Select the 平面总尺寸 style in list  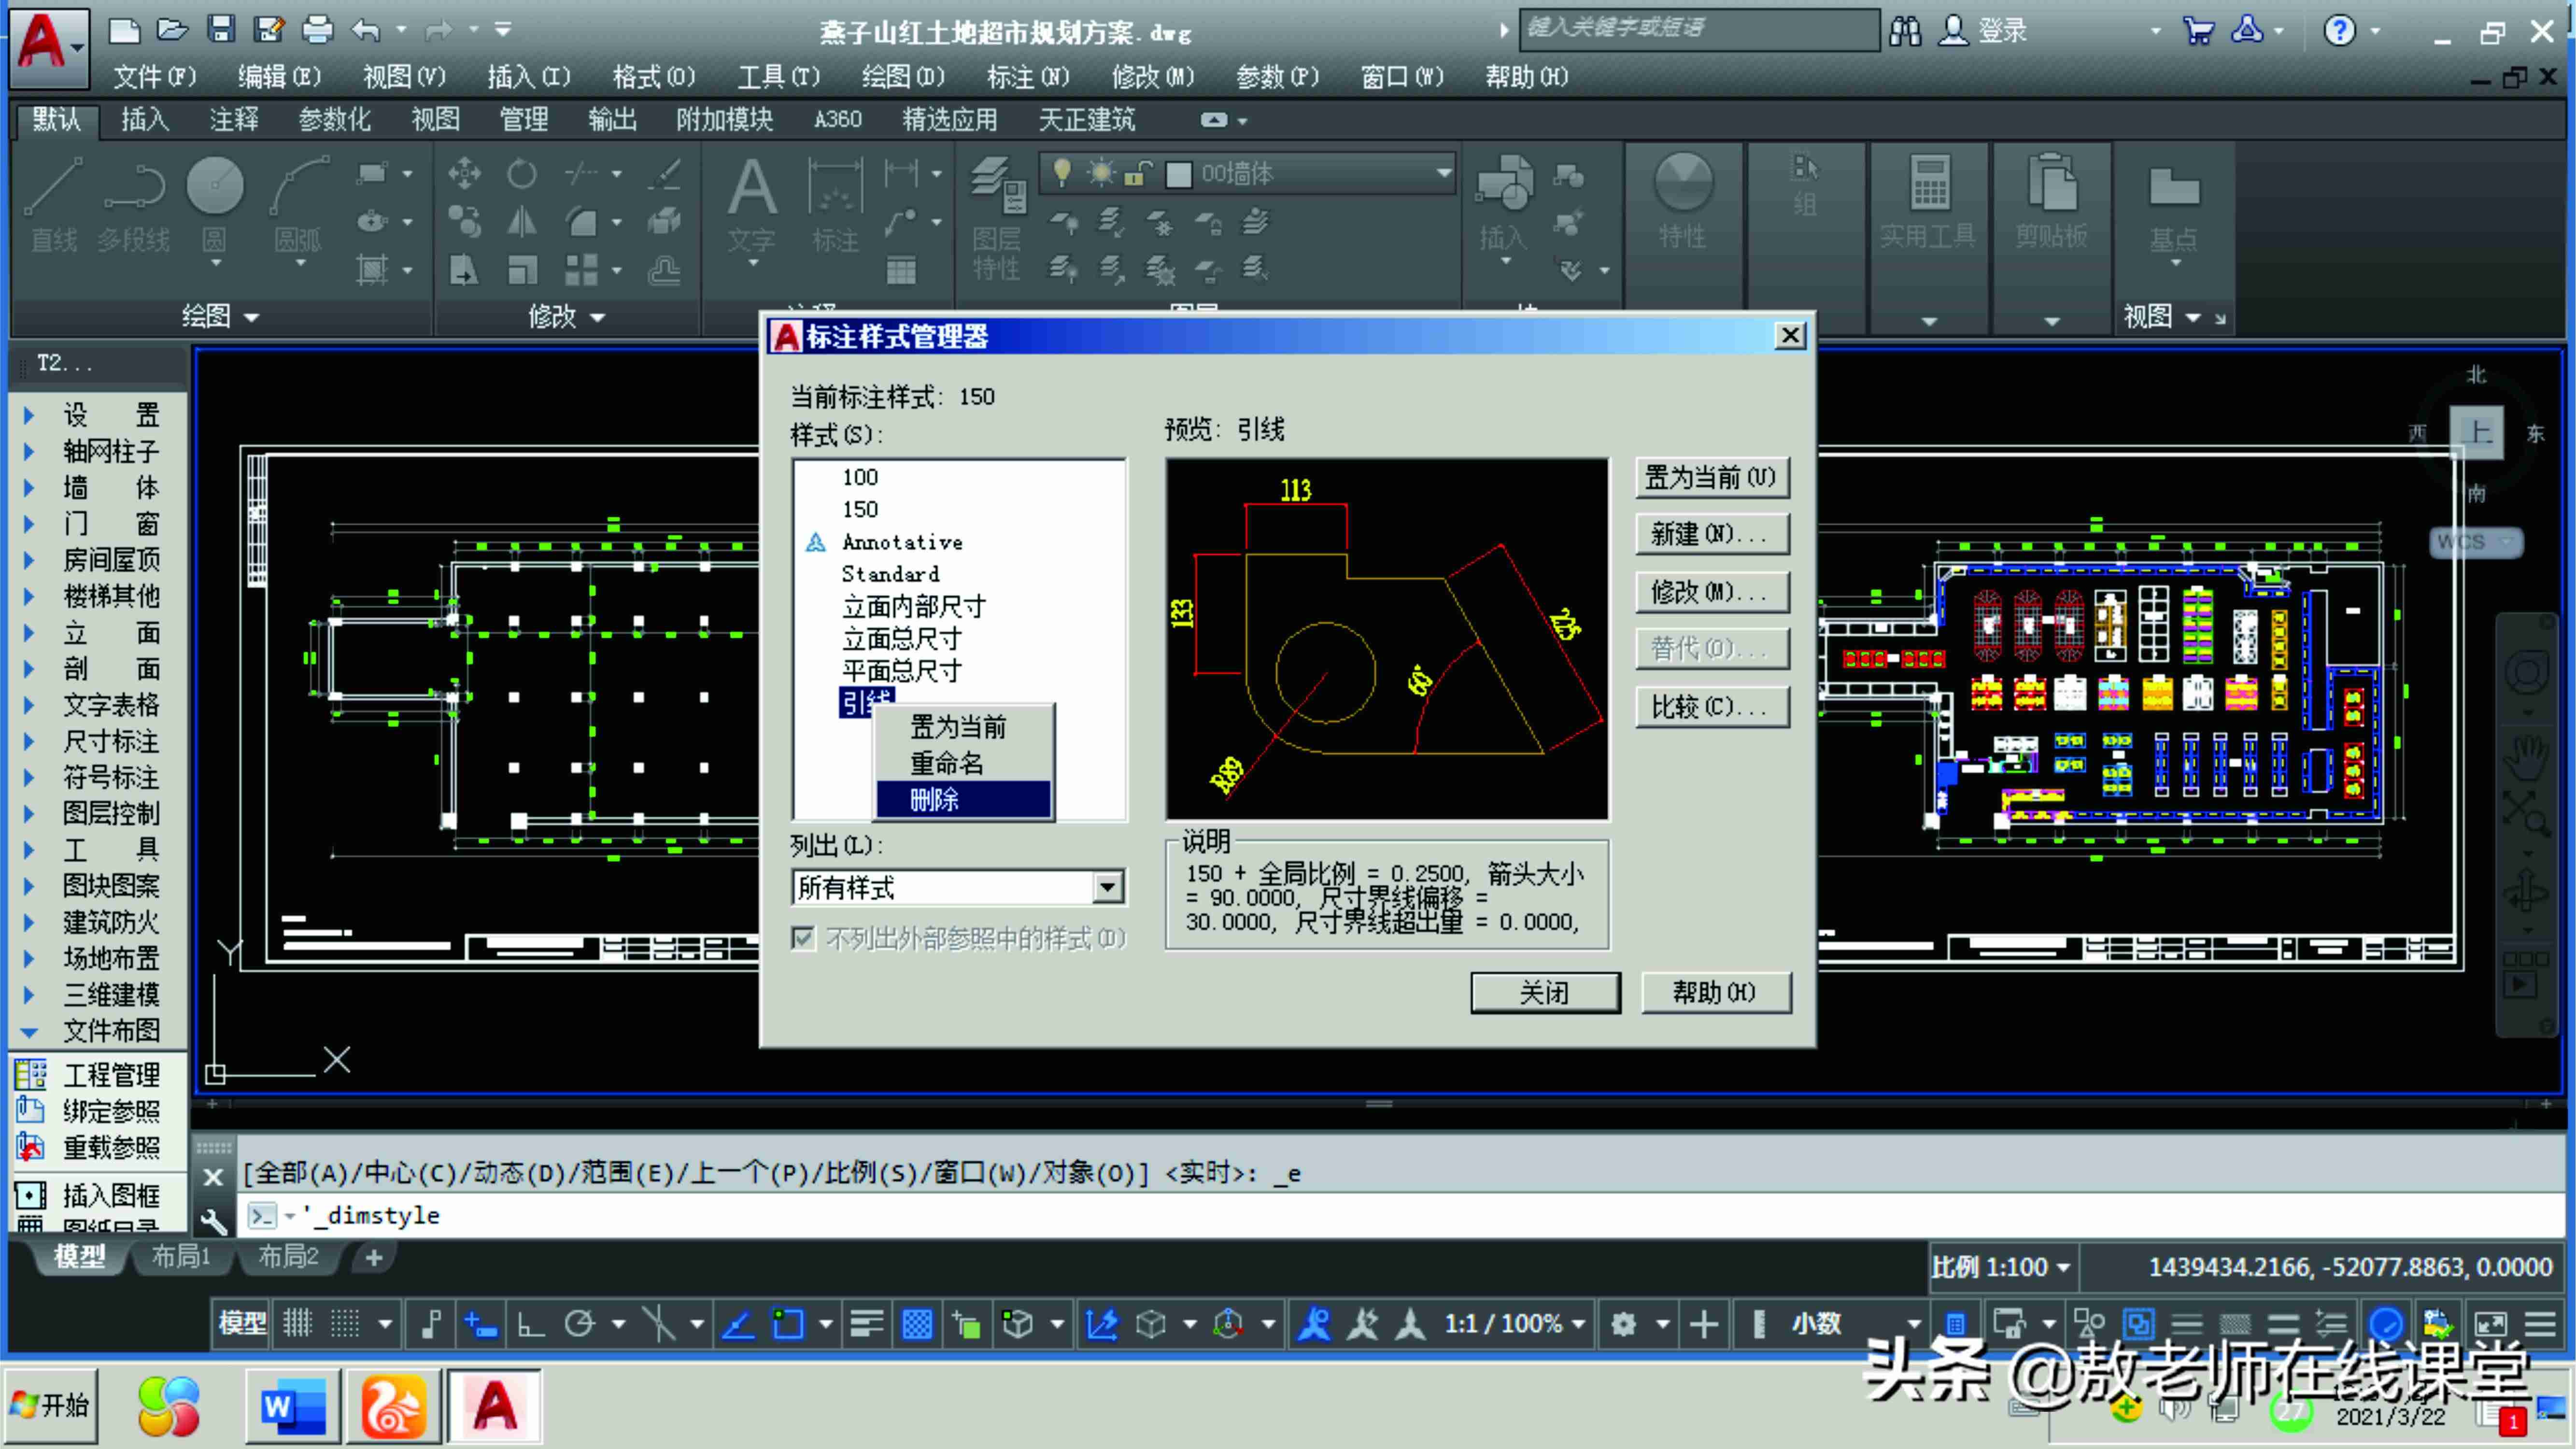[x=901, y=670]
